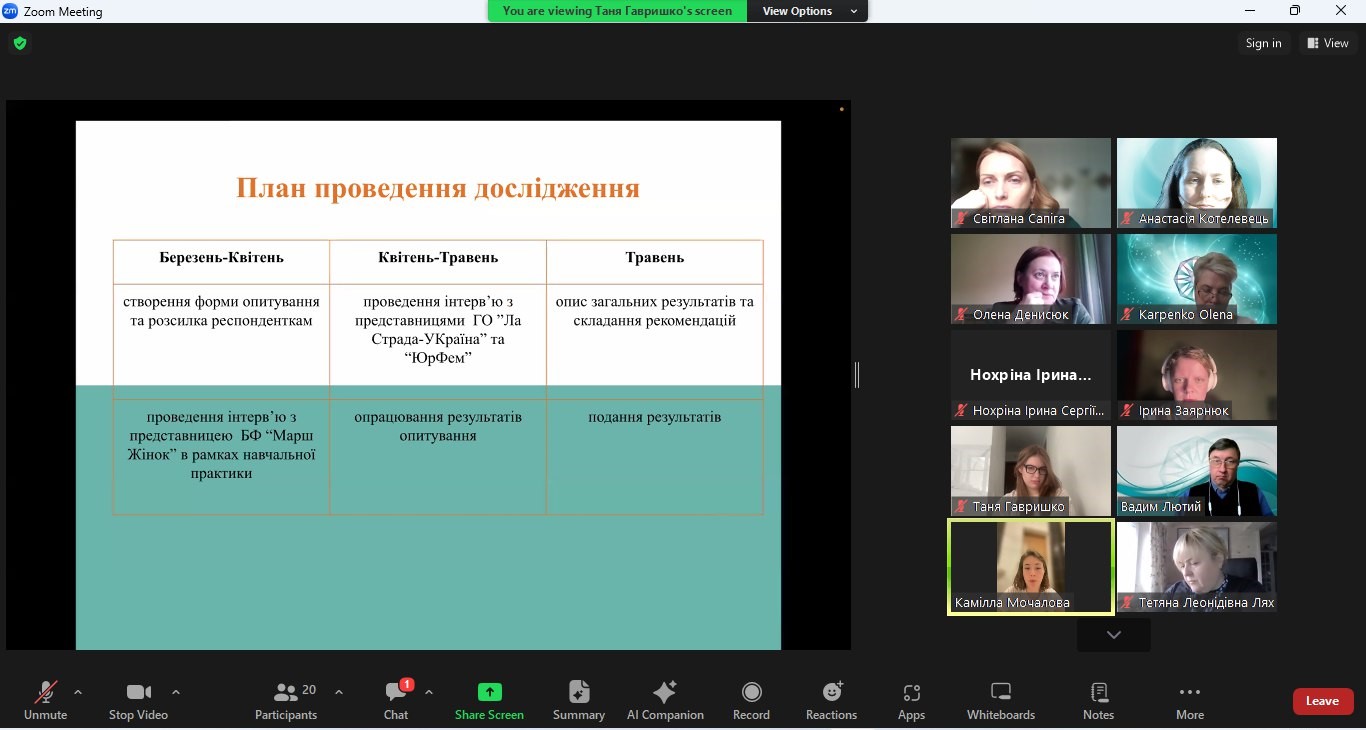The image size is (1366, 730).
Task: Open Zoom Apps from toolbar
Action: [911, 692]
